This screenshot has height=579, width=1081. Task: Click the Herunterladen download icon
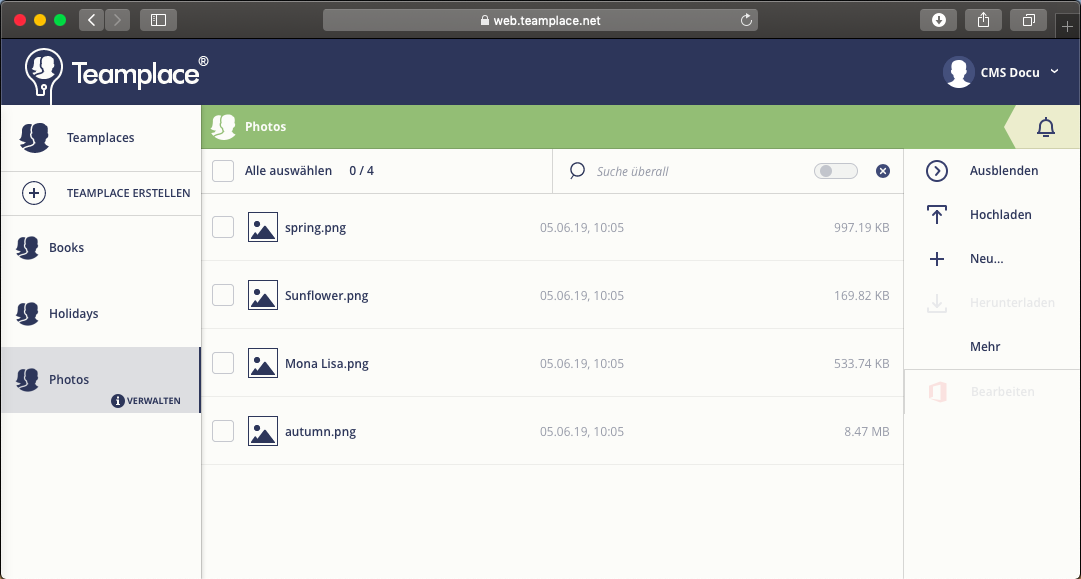[937, 303]
